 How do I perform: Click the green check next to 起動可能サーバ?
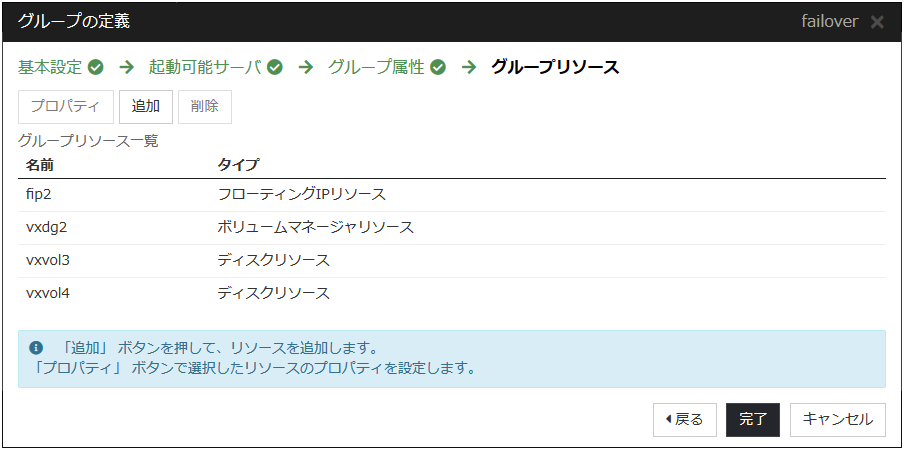[274, 68]
